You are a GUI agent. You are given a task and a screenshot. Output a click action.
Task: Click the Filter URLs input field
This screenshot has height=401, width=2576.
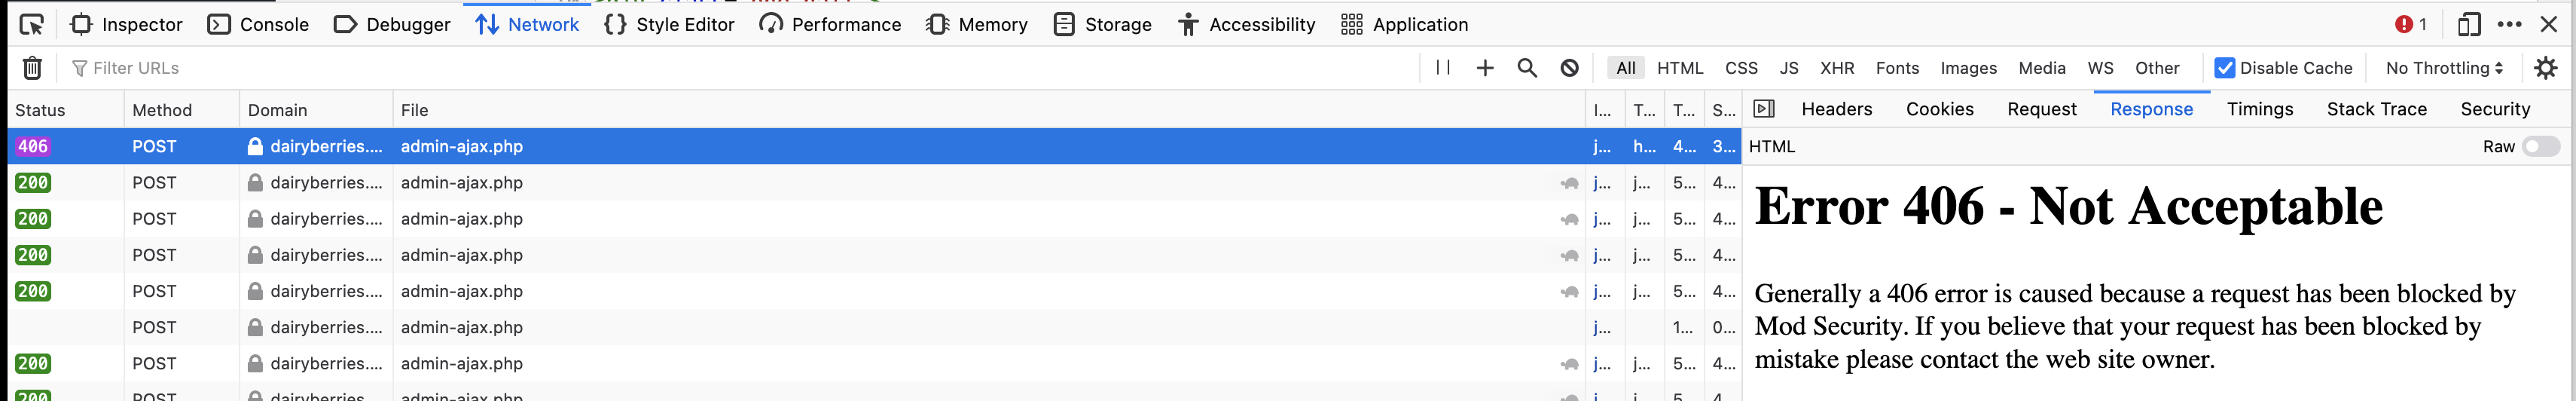click(x=740, y=68)
